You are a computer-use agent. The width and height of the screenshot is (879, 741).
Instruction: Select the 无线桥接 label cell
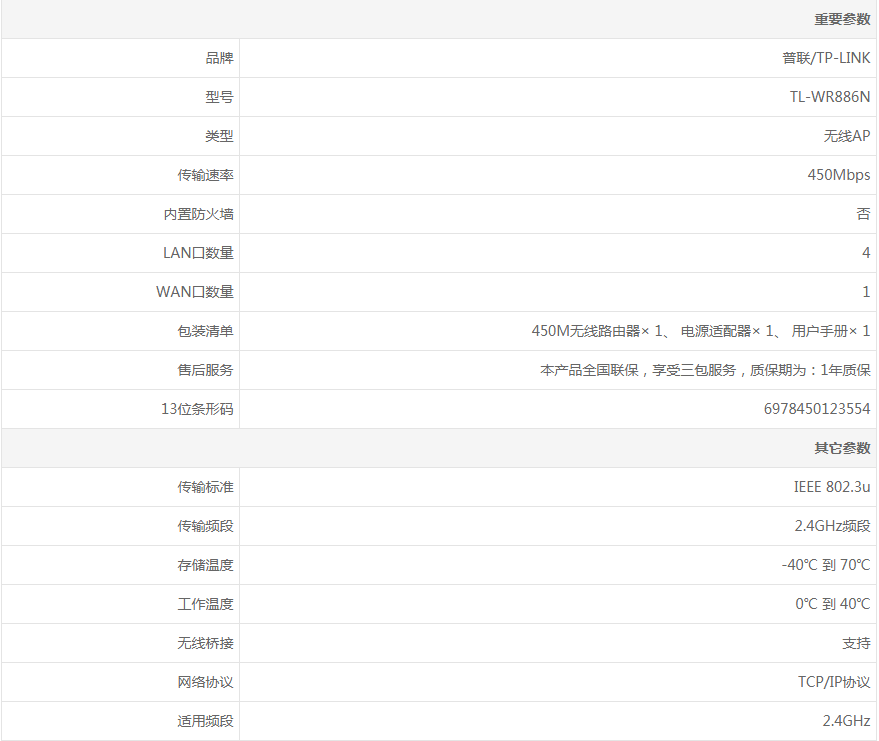pos(121,643)
